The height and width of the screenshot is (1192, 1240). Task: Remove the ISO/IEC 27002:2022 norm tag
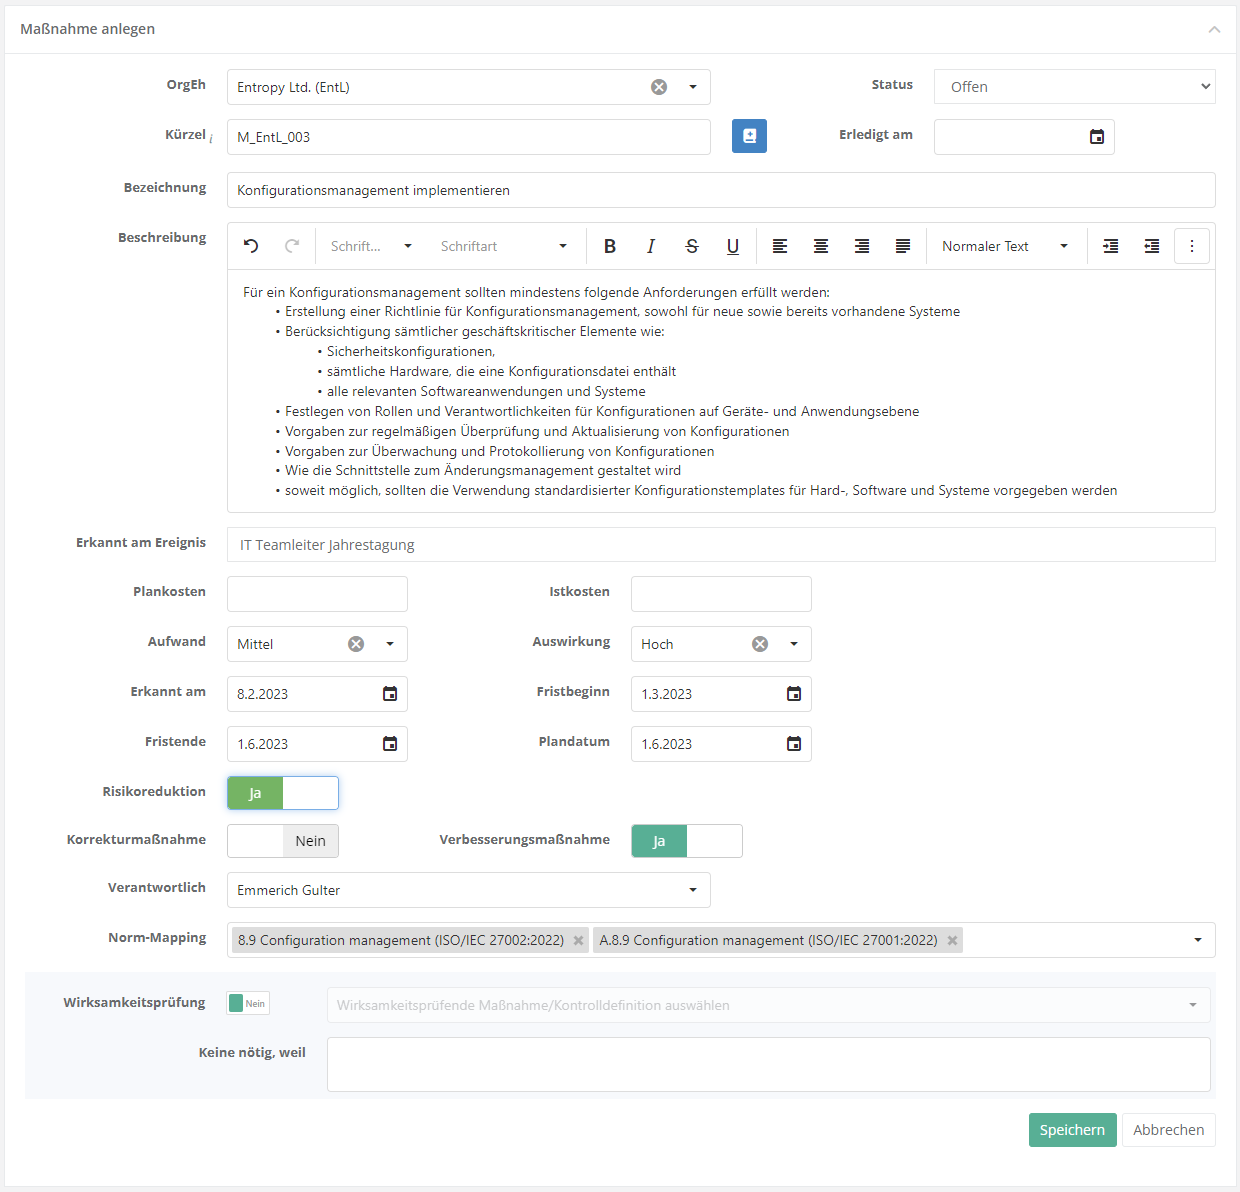click(578, 940)
